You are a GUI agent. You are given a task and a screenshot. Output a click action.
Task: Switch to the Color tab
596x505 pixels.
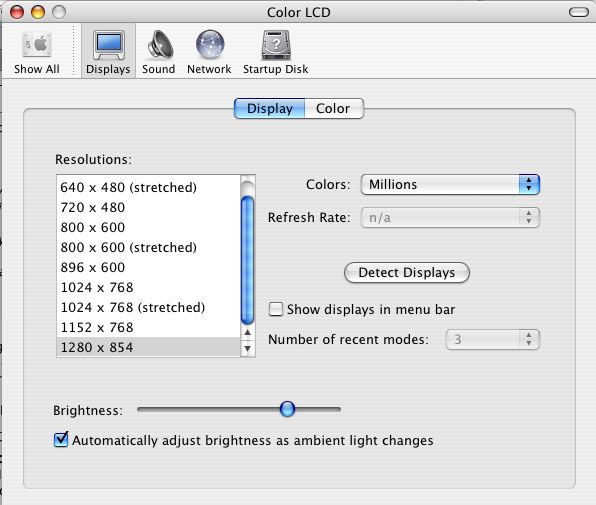click(334, 109)
